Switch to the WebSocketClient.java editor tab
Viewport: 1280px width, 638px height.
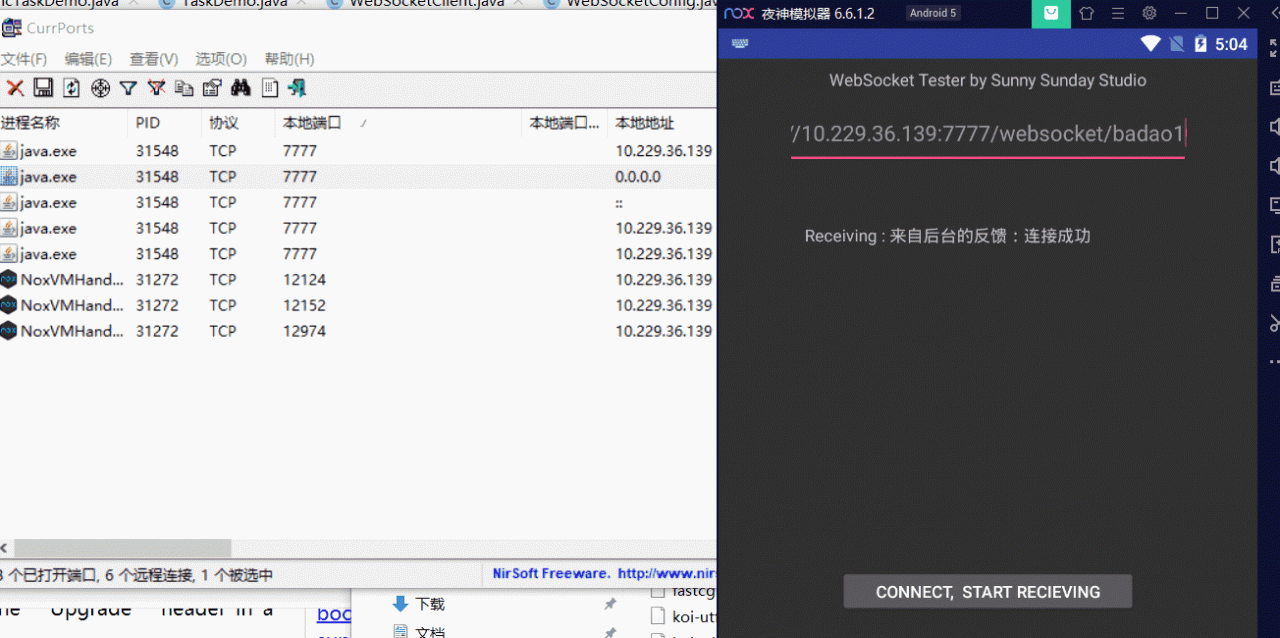click(x=426, y=5)
